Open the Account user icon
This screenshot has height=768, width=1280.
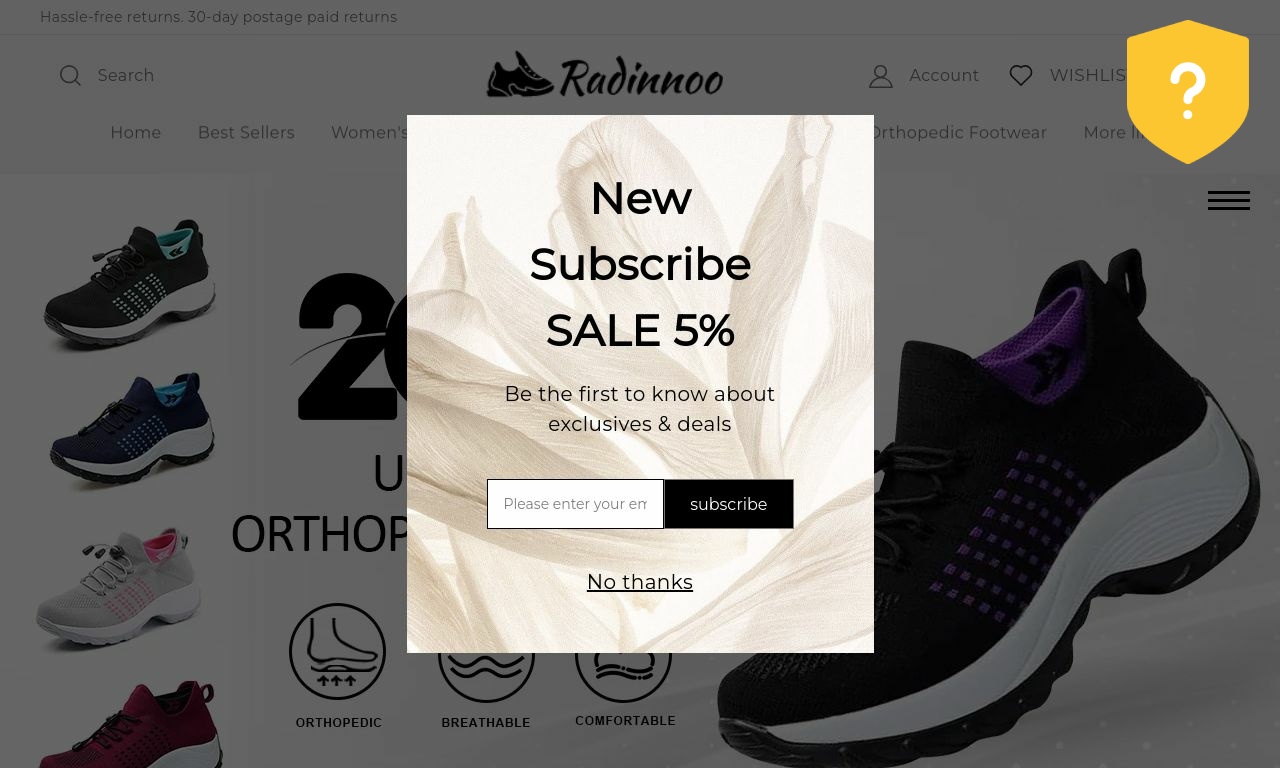coord(881,76)
